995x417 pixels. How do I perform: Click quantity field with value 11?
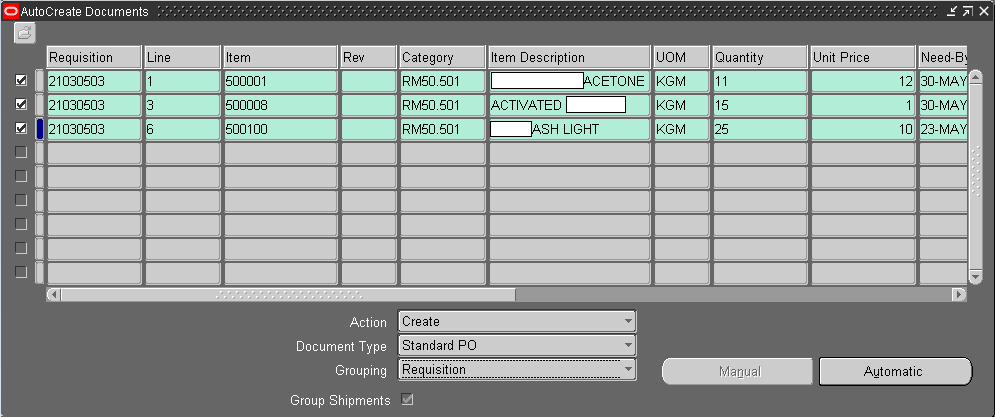[x=760, y=81]
